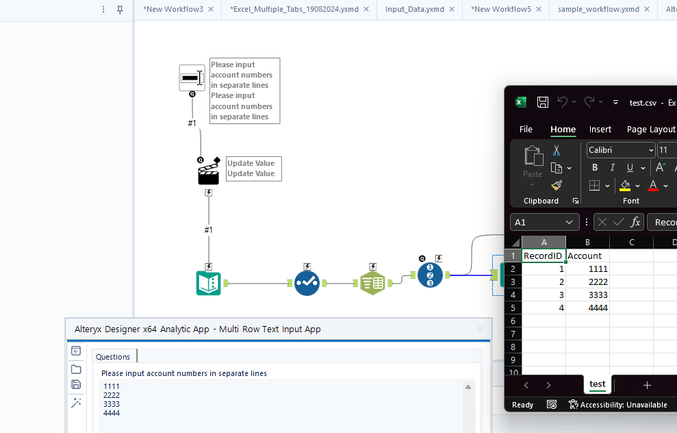Click the Excel Save icon
This screenshot has height=433, width=677.
click(x=543, y=102)
